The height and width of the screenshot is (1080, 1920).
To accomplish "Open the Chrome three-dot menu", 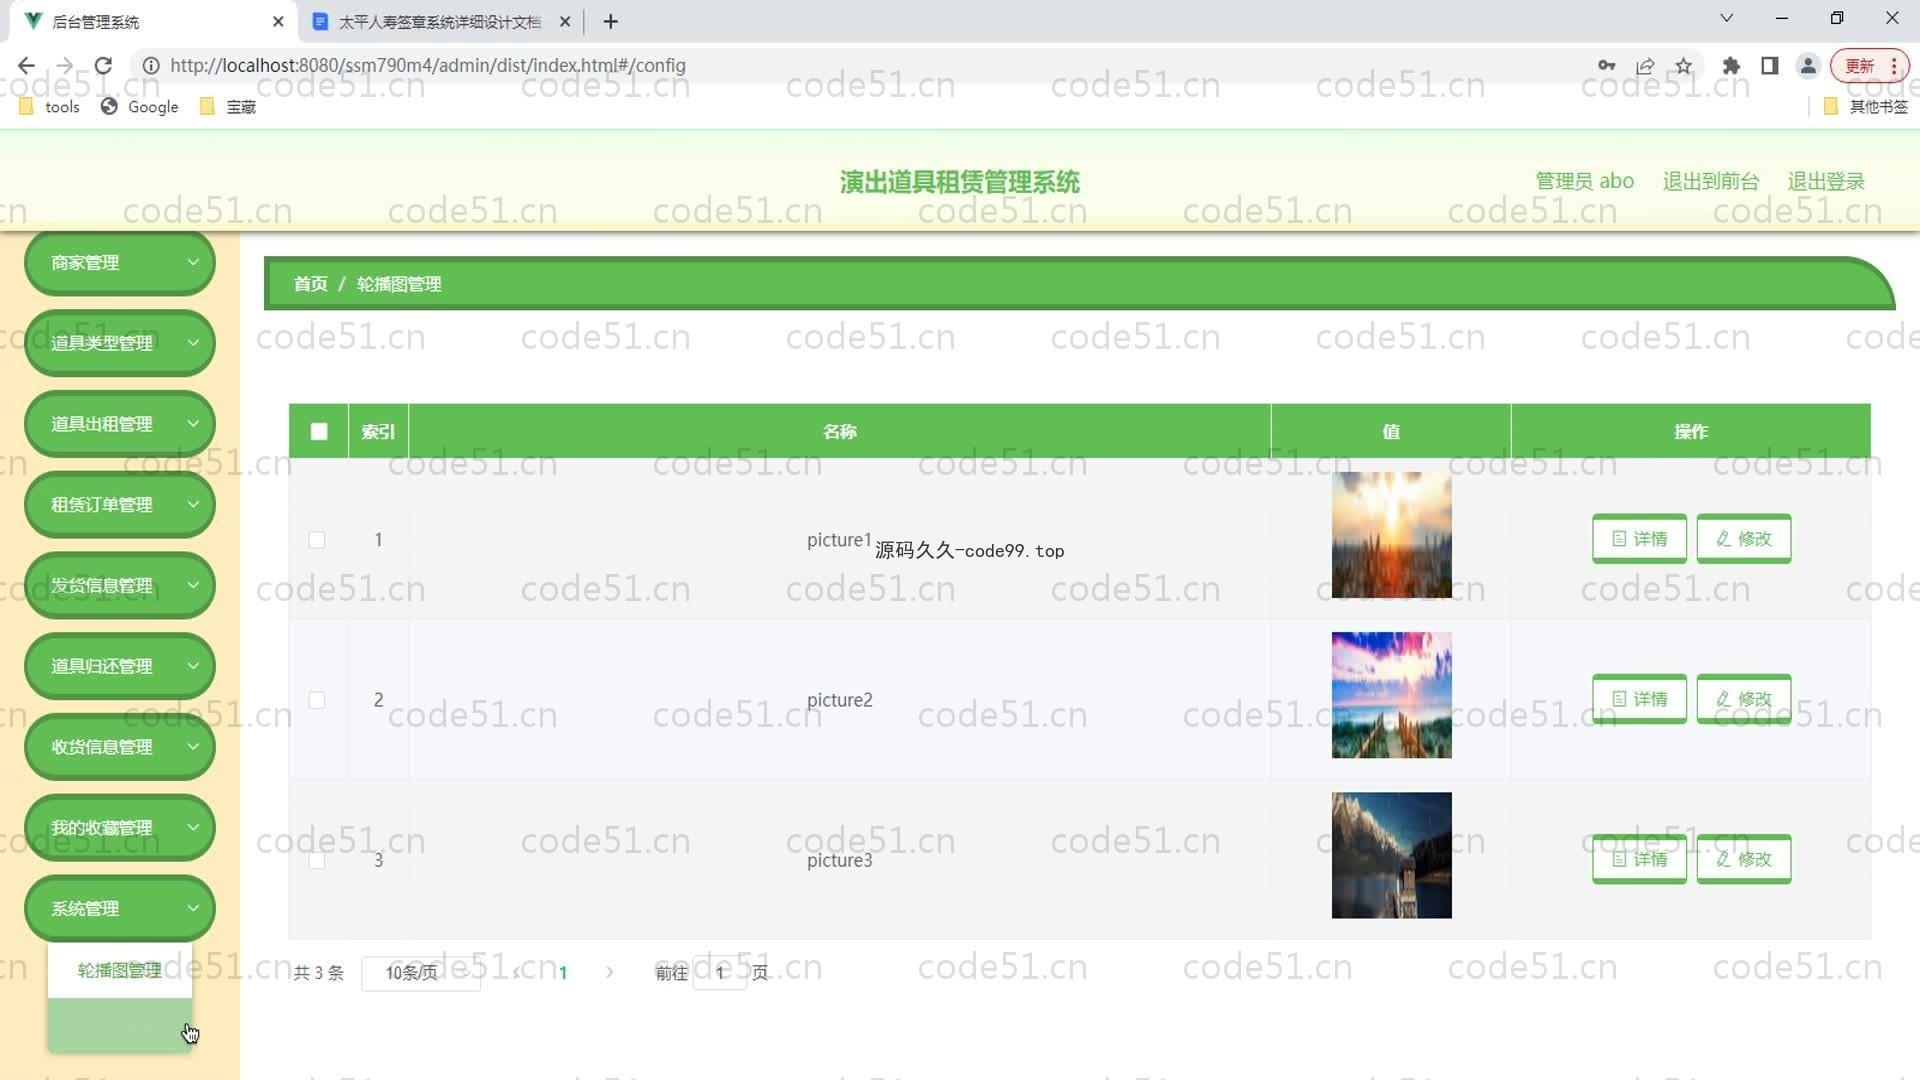I will point(1894,66).
